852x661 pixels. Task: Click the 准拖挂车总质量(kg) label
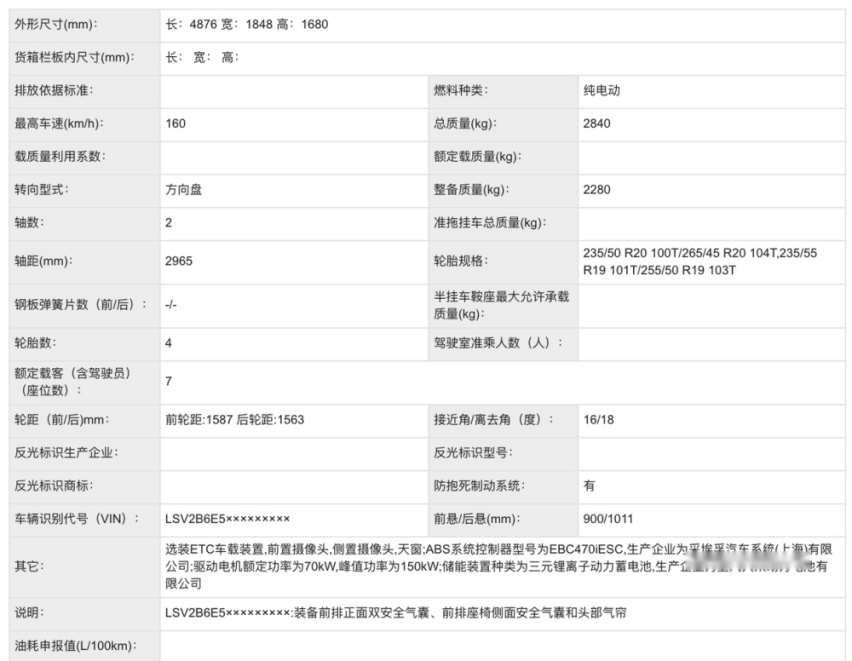pyautogui.click(x=490, y=223)
